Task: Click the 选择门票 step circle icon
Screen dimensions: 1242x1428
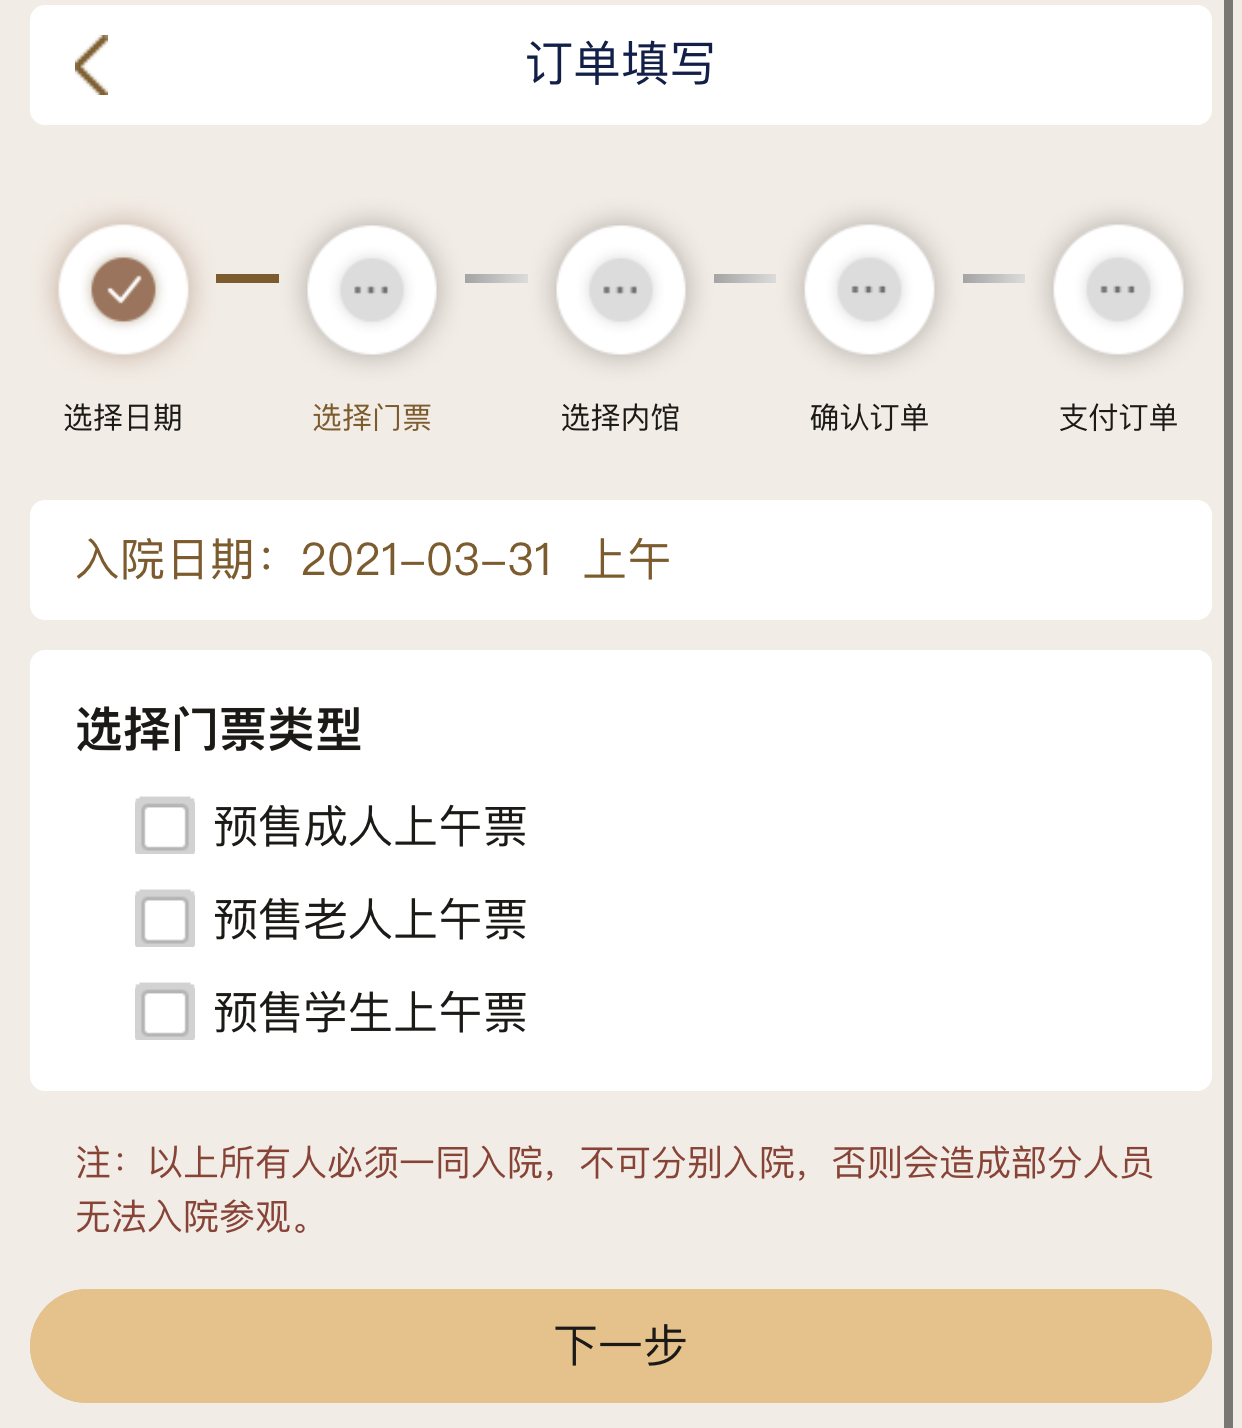Action: [371, 290]
